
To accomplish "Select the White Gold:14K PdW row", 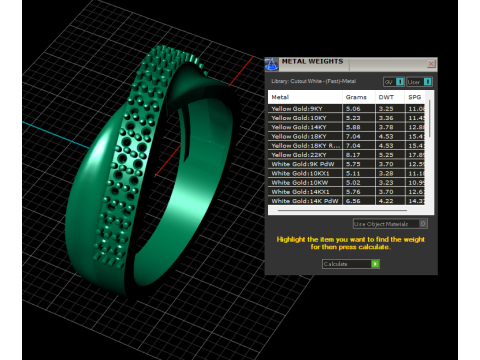I will 346,201.
